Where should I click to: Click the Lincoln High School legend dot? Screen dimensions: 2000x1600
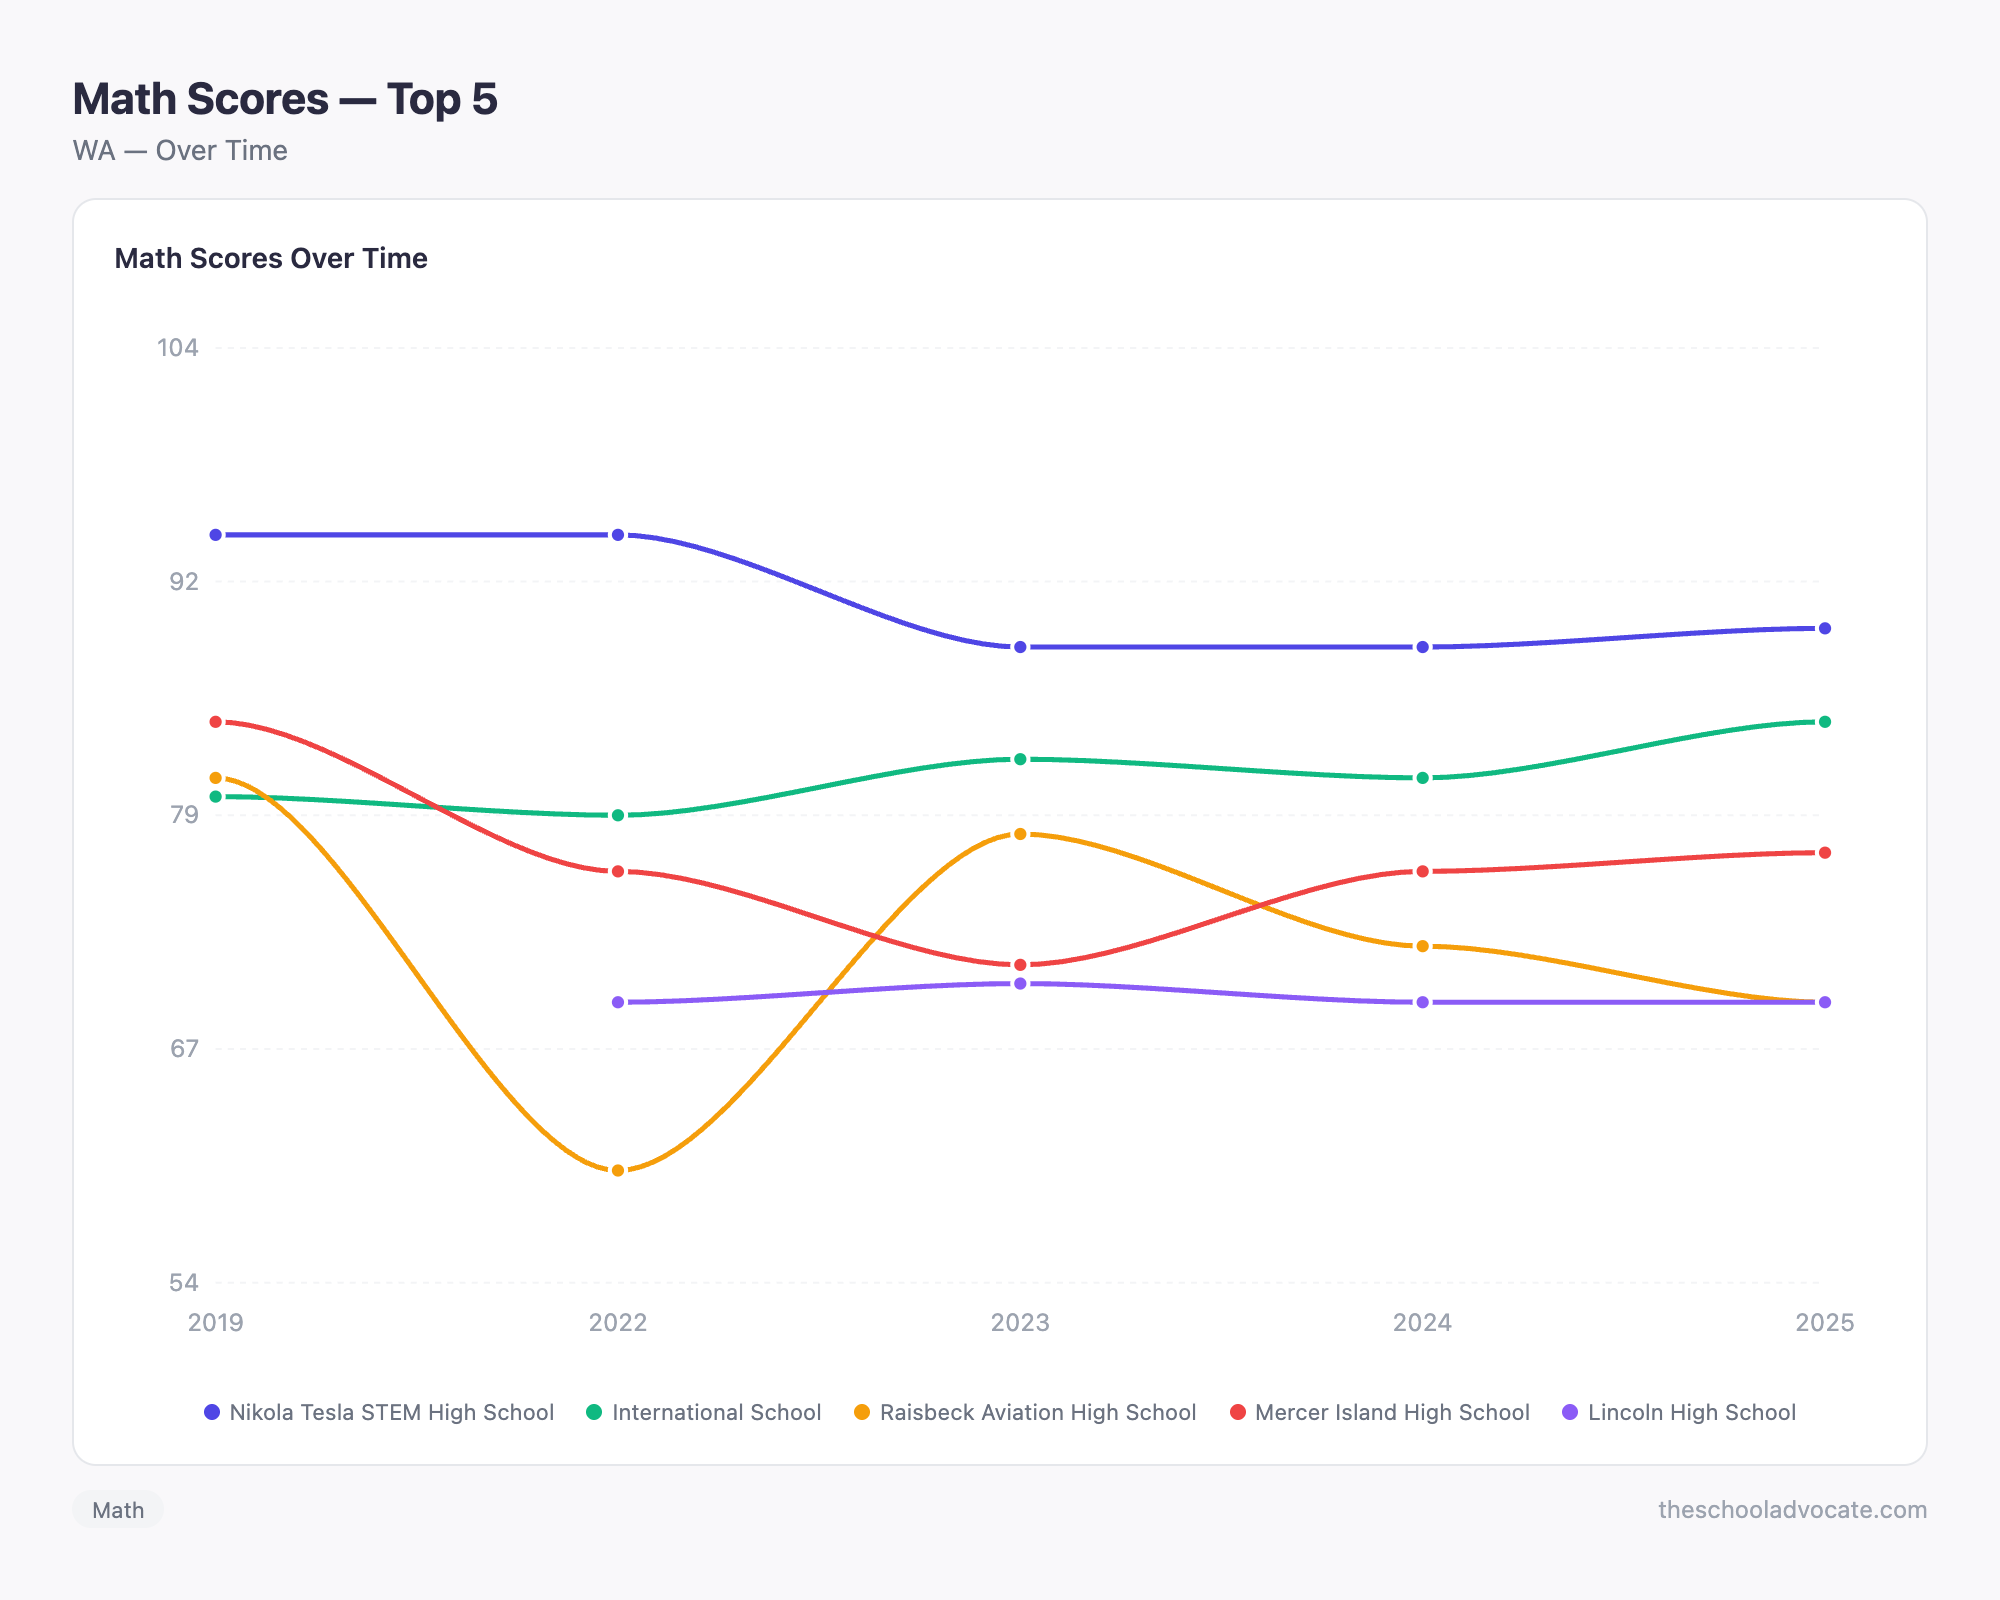pyautogui.click(x=1570, y=1412)
